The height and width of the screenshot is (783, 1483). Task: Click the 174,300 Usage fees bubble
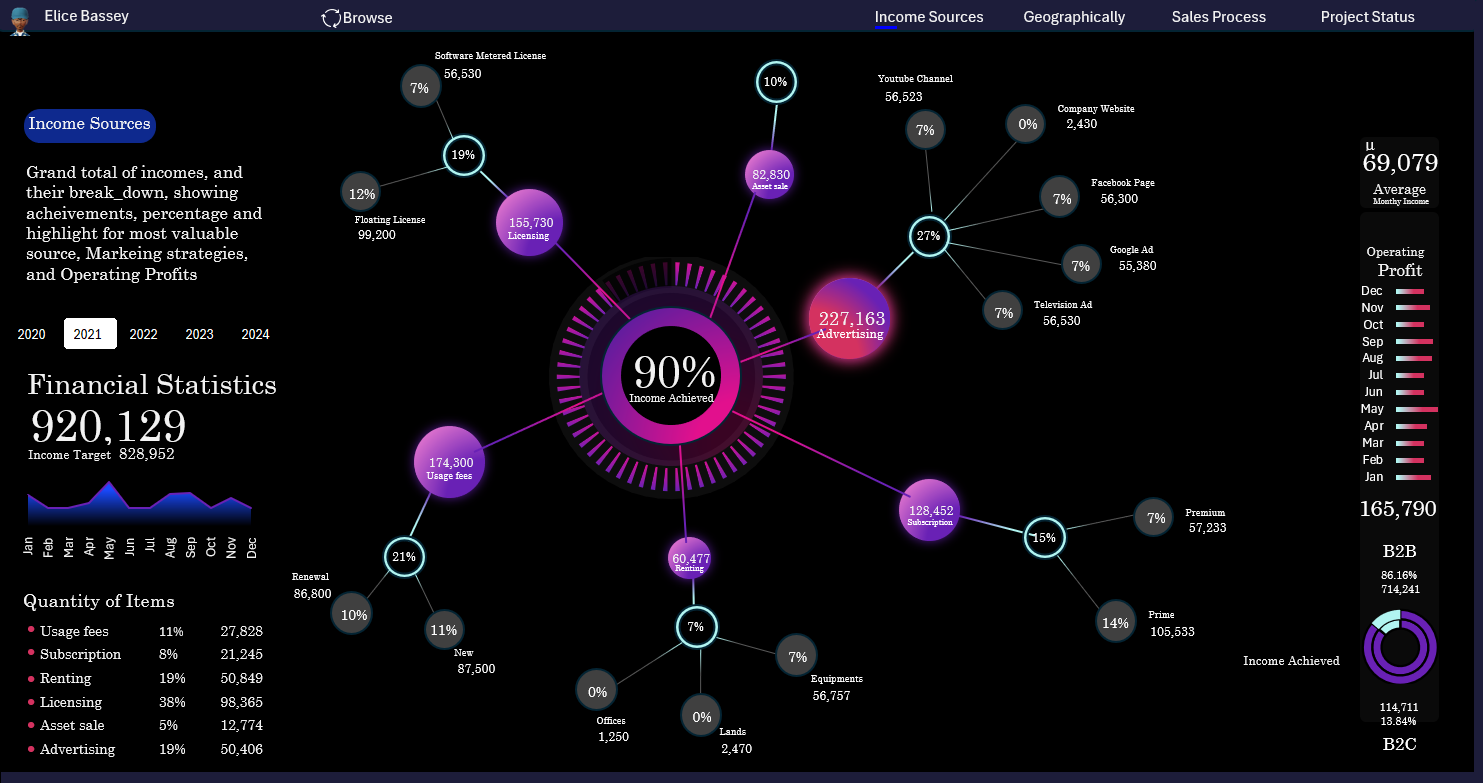pyautogui.click(x=450, y=463)
